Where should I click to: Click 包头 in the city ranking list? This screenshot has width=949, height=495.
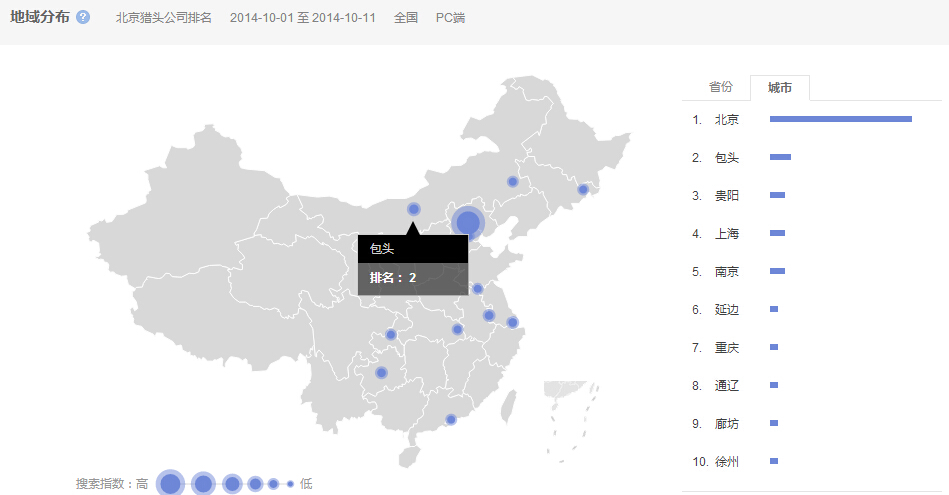pyautogui.click(x=726, y=158)
